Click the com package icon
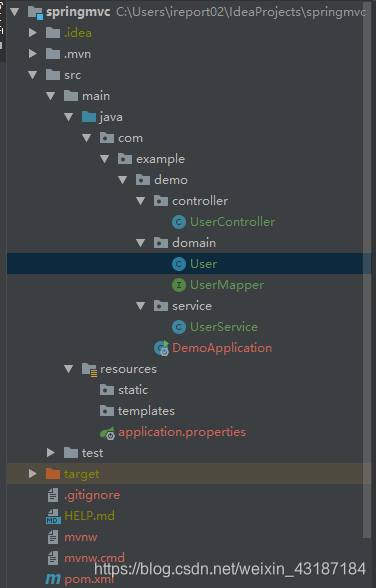Screen dimensions: 376x588 [107, 138]
